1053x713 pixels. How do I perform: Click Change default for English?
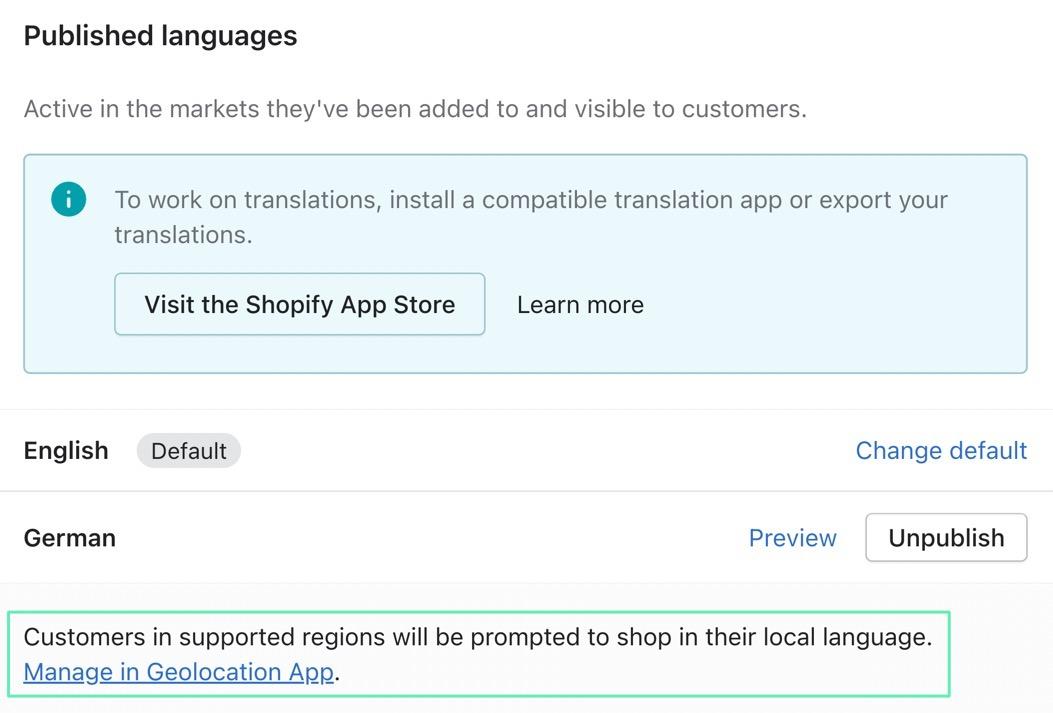941,451
